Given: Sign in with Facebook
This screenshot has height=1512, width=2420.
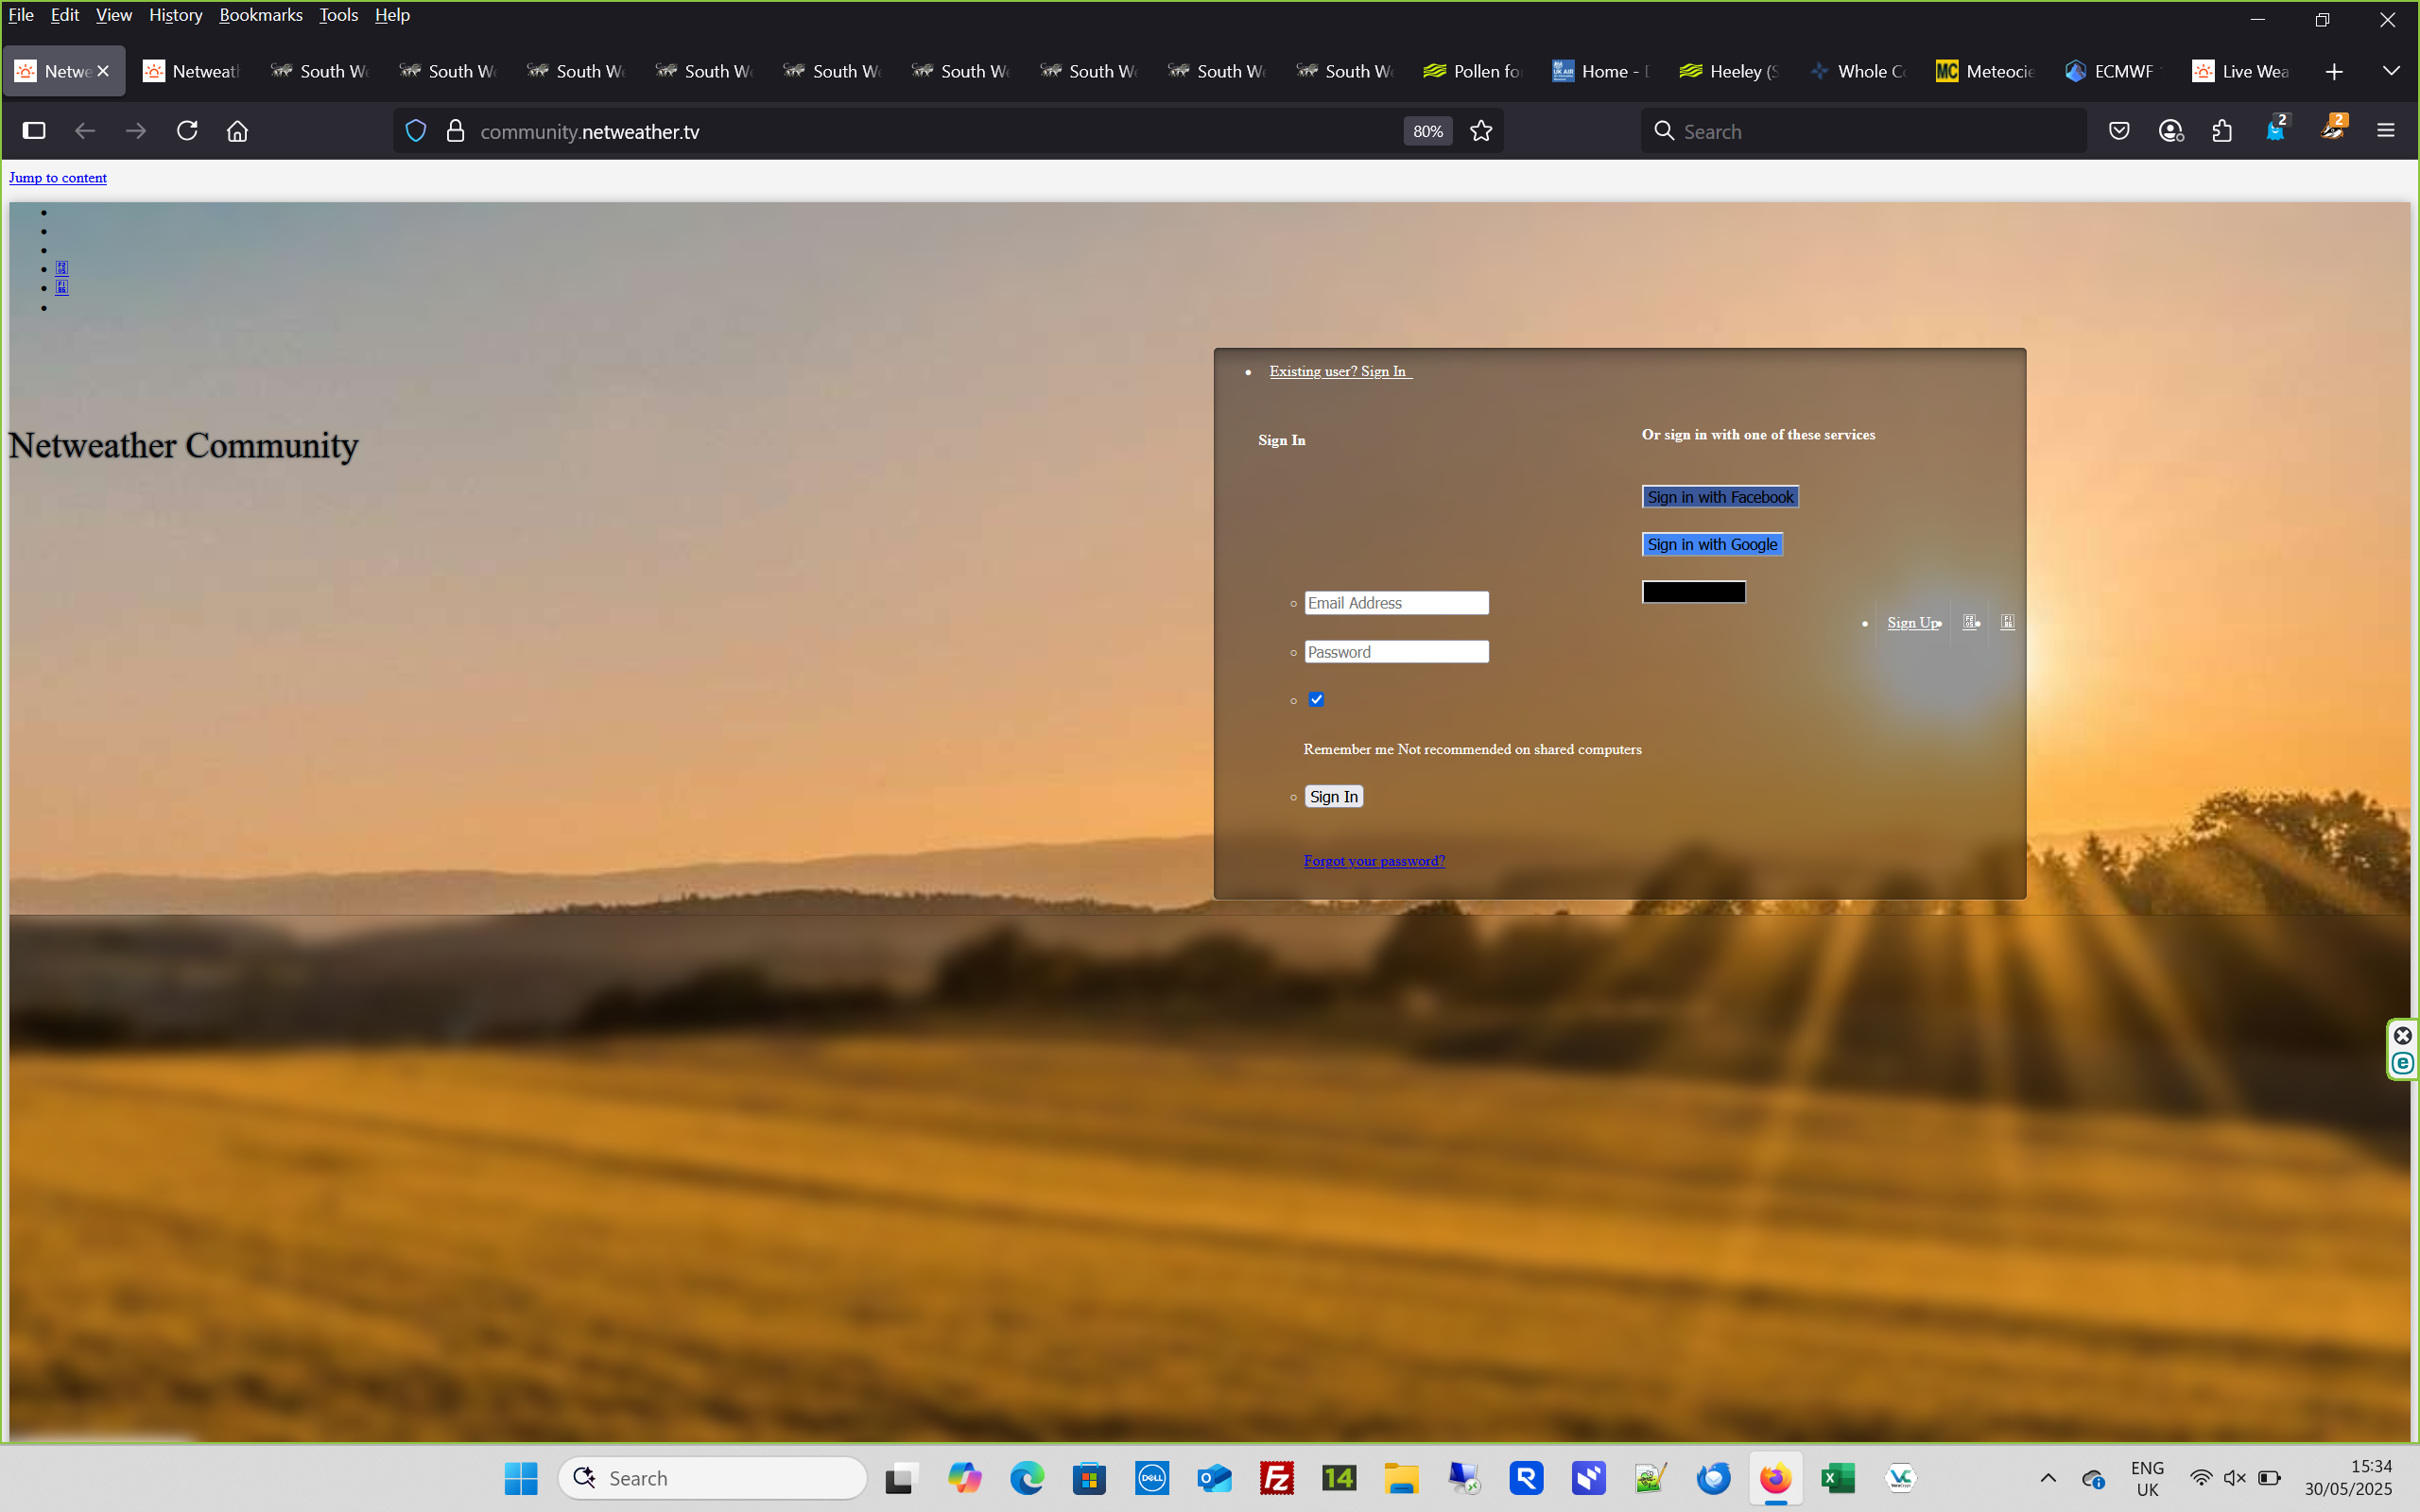Looking at the screenshot, I should coord(1720,497).
